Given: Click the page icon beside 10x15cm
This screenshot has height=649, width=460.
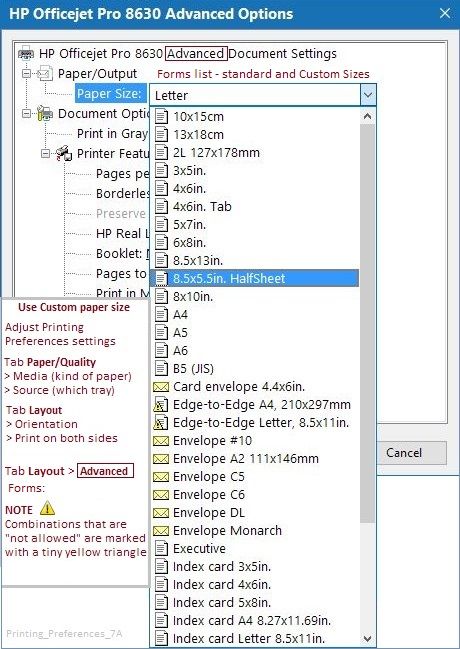Looking at the screenshot, I should 161,116.
